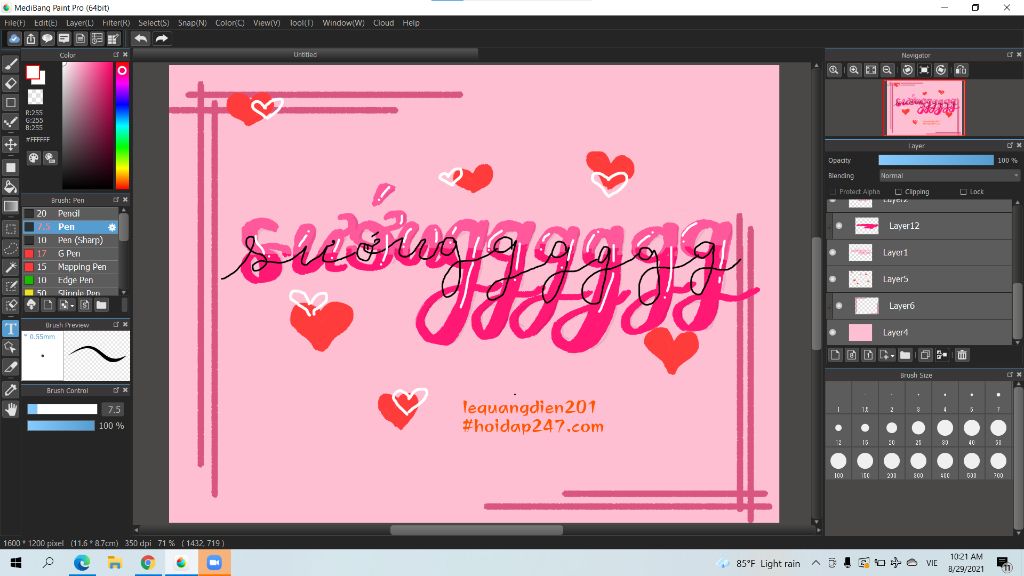Select the rectangular Select tool

pyautogui.click(x=10, y=229)
